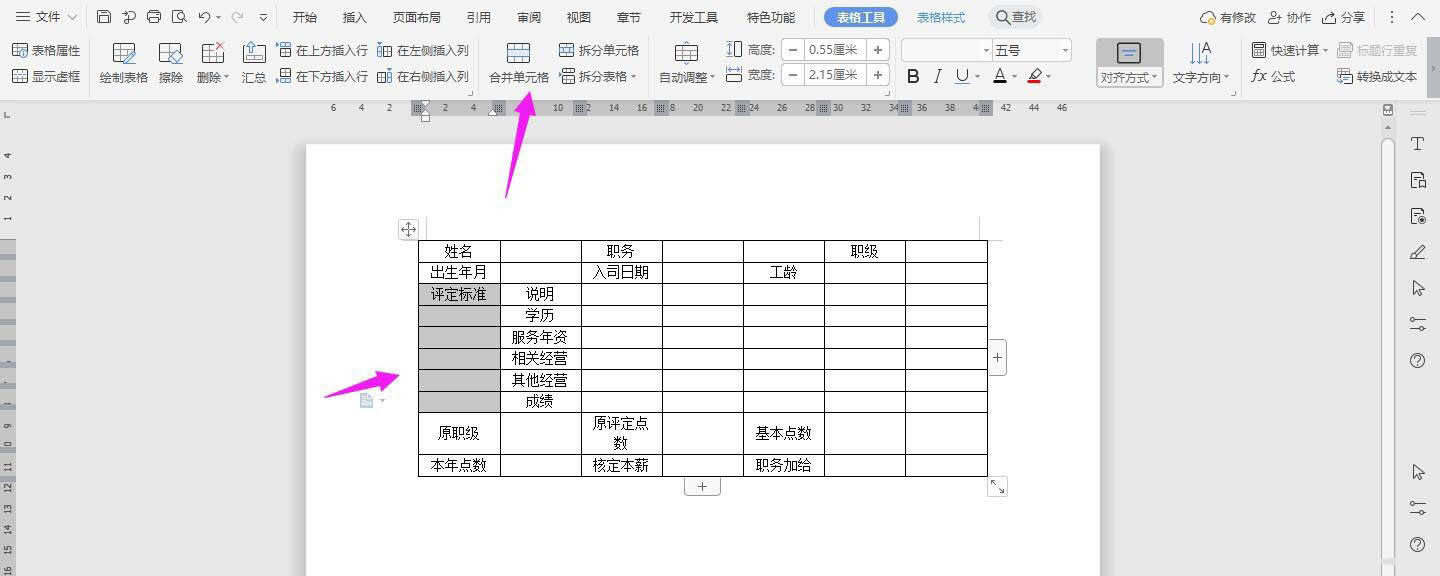
Task: Insert a row above with 在上方插入行
Action: (322, 49)
